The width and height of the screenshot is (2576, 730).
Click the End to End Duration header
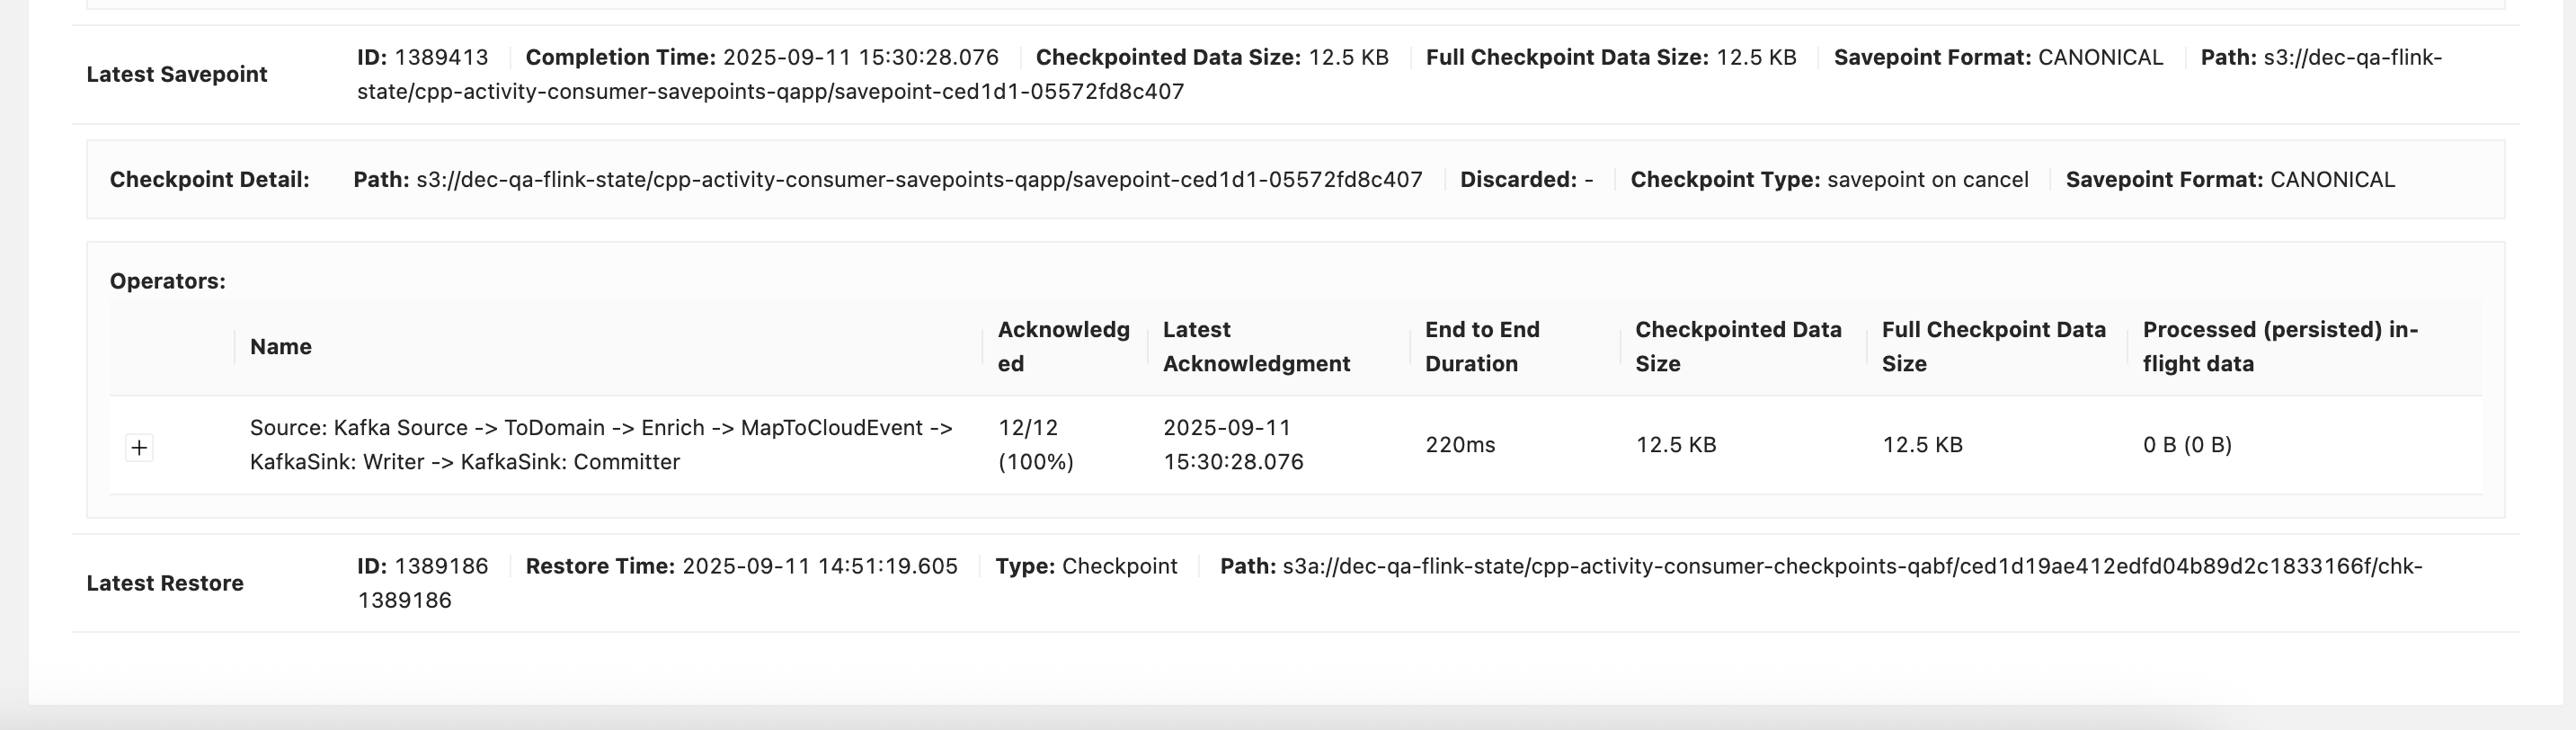click(x=1482, y=346)
